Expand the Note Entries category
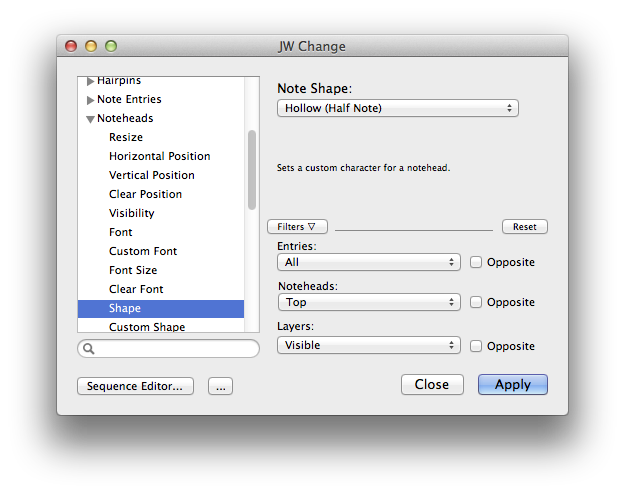The height and width of the screenshot is (494, 625). 91,100
